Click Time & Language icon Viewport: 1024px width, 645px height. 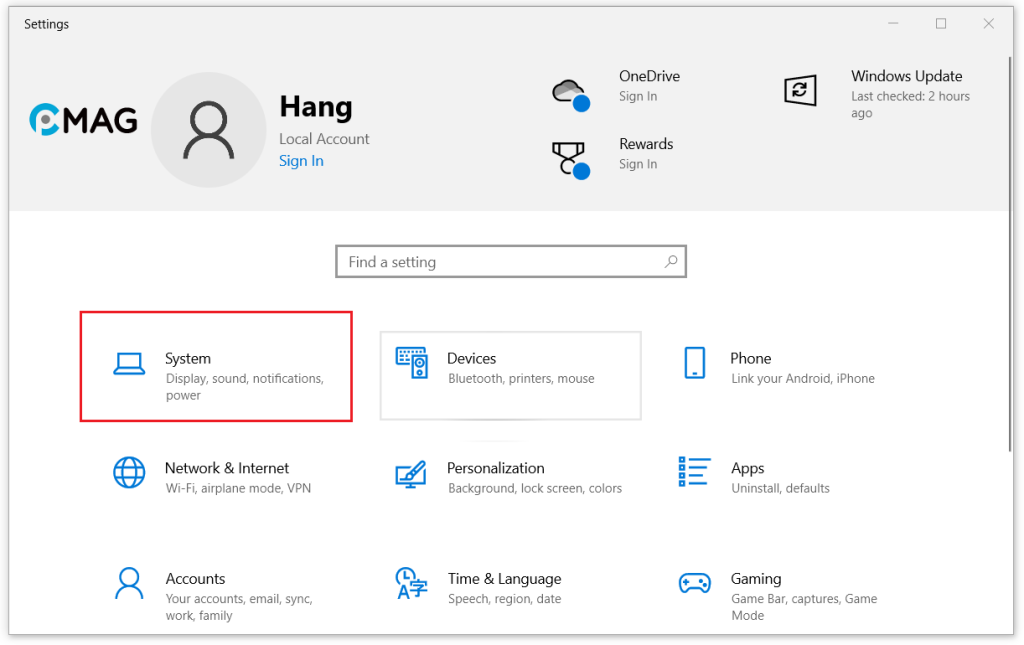click(411, 582)
